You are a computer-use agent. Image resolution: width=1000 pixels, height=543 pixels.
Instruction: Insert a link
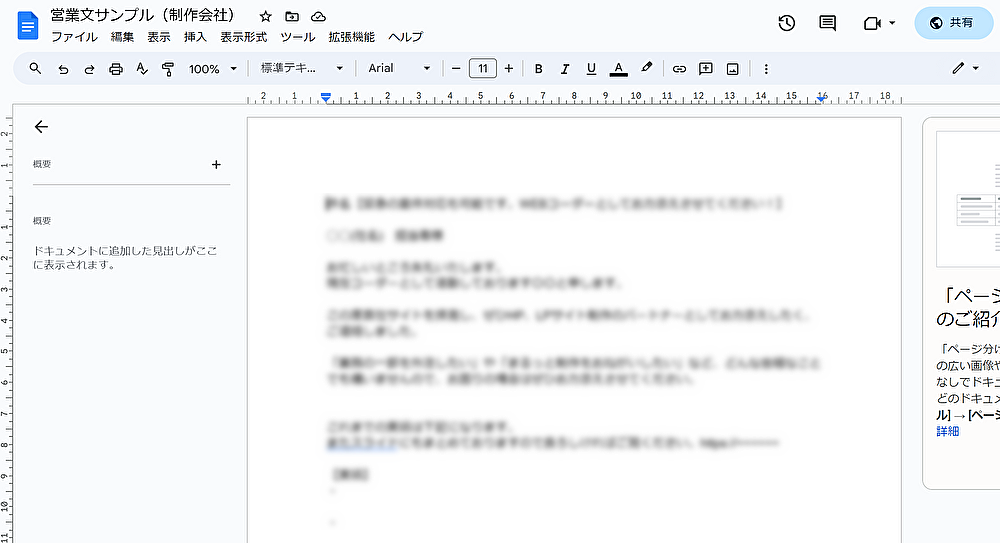[679, 69]
